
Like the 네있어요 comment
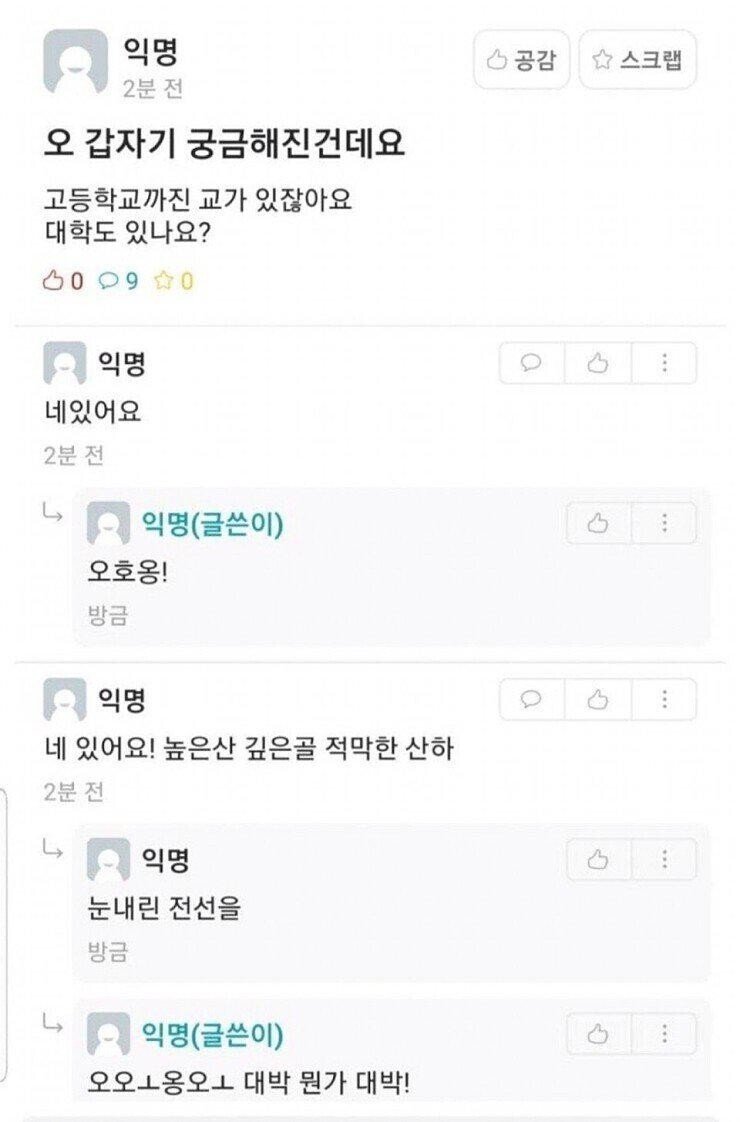pyautogui.click(x=598, y=363)
